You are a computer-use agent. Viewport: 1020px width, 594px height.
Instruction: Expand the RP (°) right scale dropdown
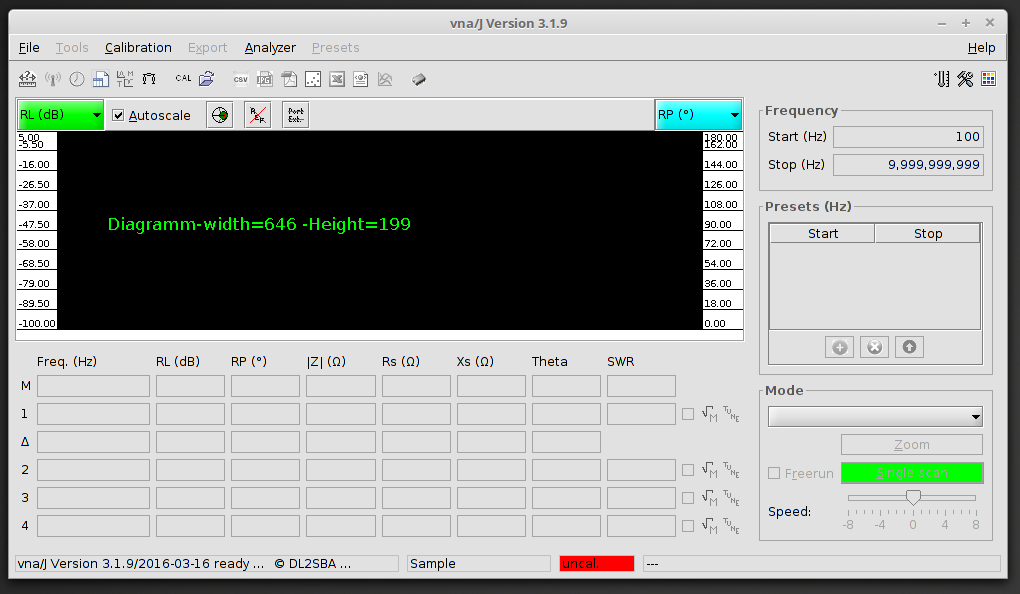(698, 115)
